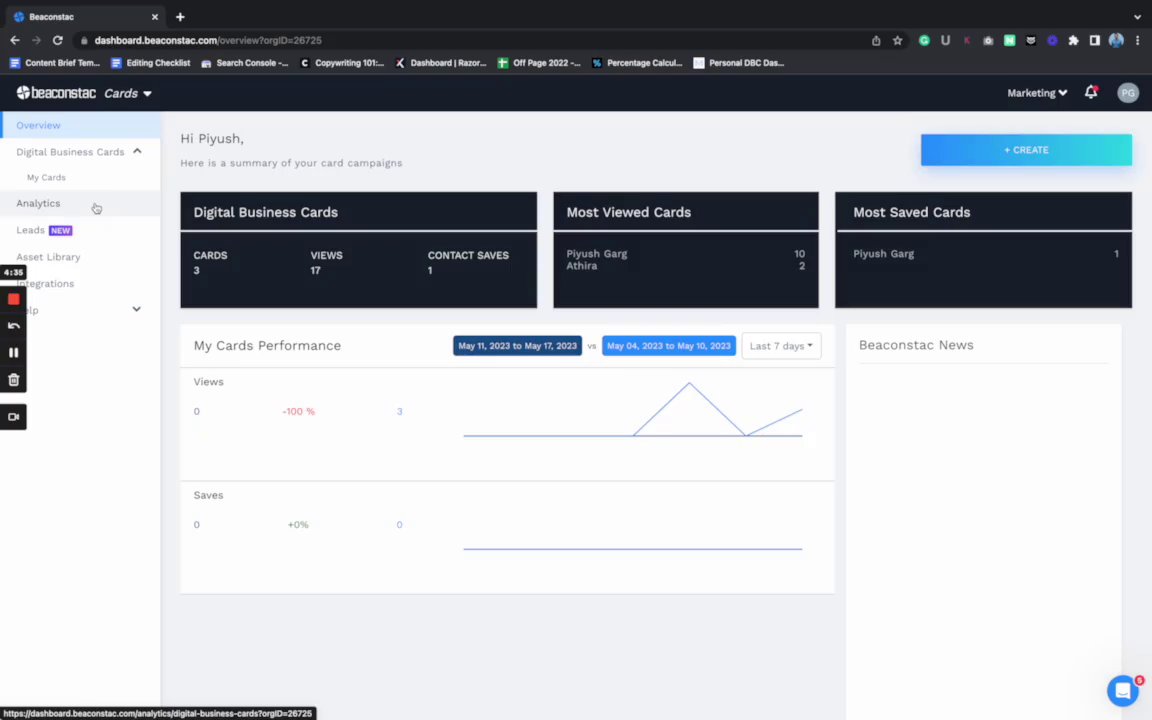The image size is (1152, 720).
Task: Click the VIEWS 17 stat
Action: pos(326,262)
